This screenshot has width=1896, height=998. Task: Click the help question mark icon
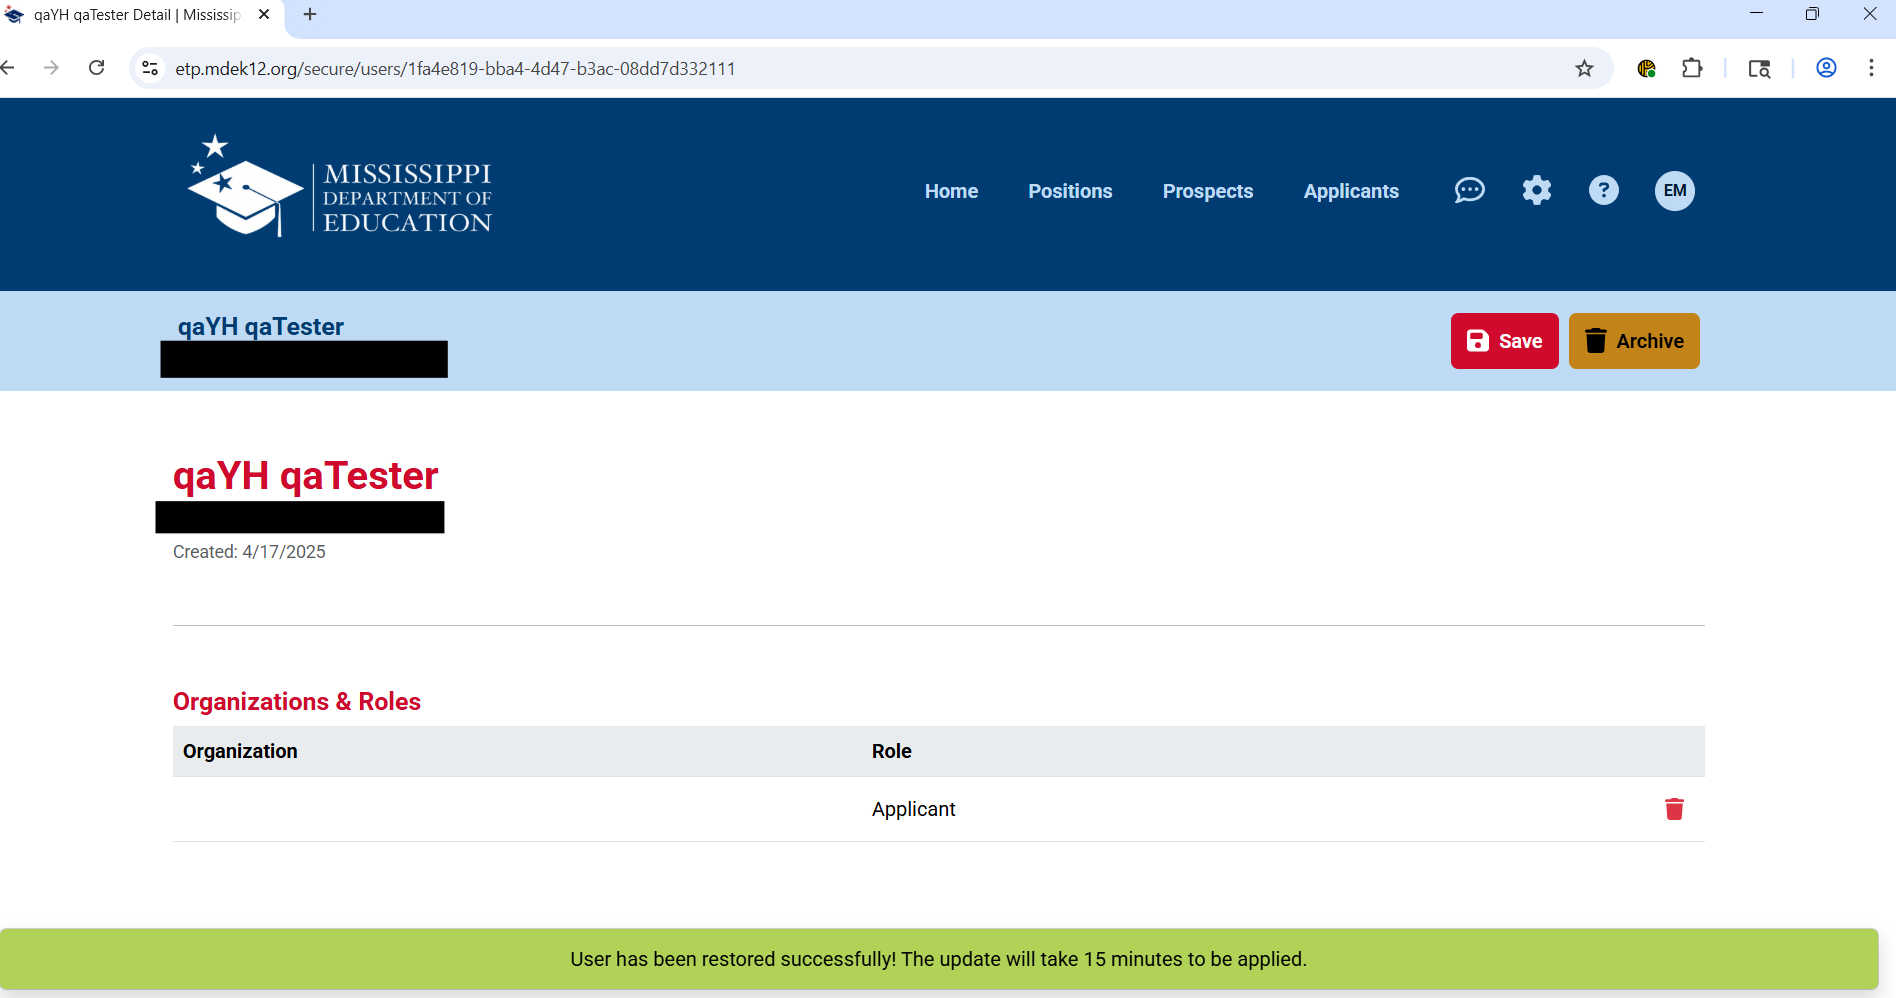pos(1603,190)
